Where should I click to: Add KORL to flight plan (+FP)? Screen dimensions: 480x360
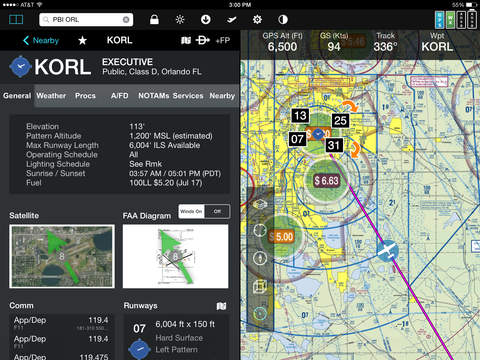tap(223, 40)
